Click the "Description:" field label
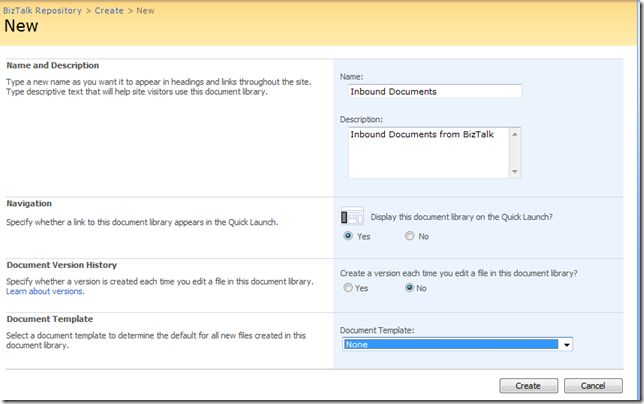The image size is (644, 404). tap(362, 118)
